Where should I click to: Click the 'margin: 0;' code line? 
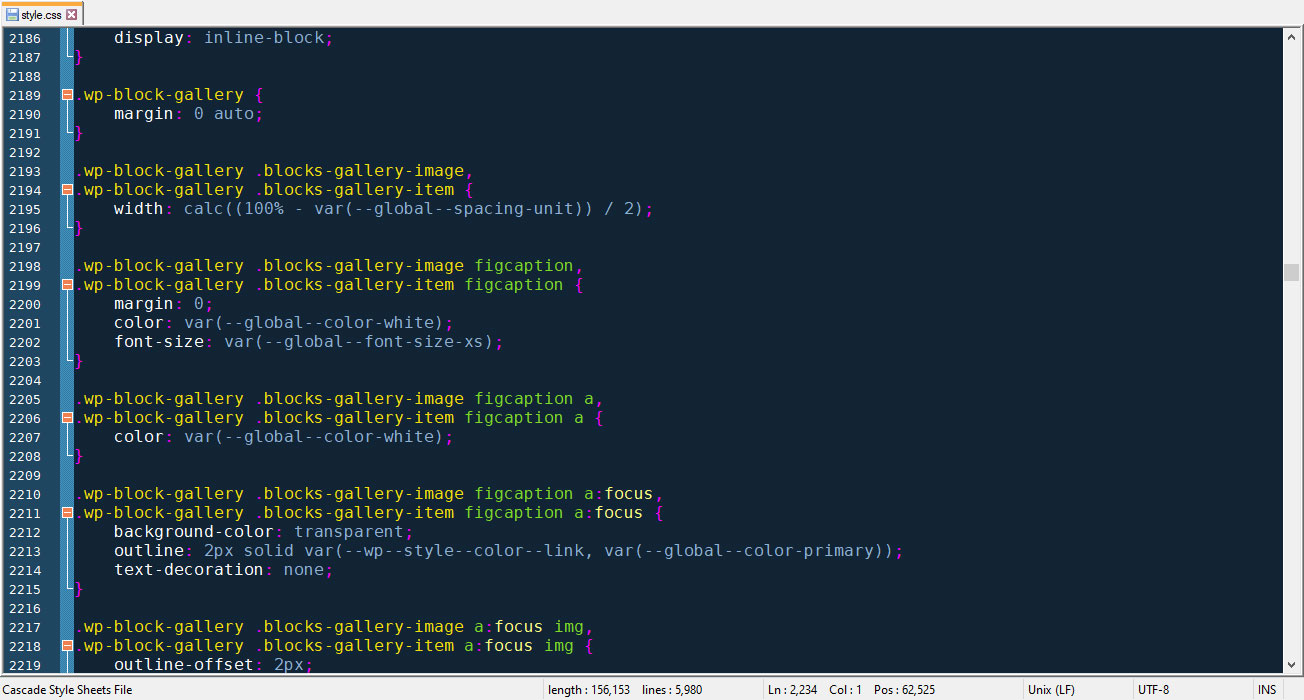pyautogui.click(x=164, y=304)
